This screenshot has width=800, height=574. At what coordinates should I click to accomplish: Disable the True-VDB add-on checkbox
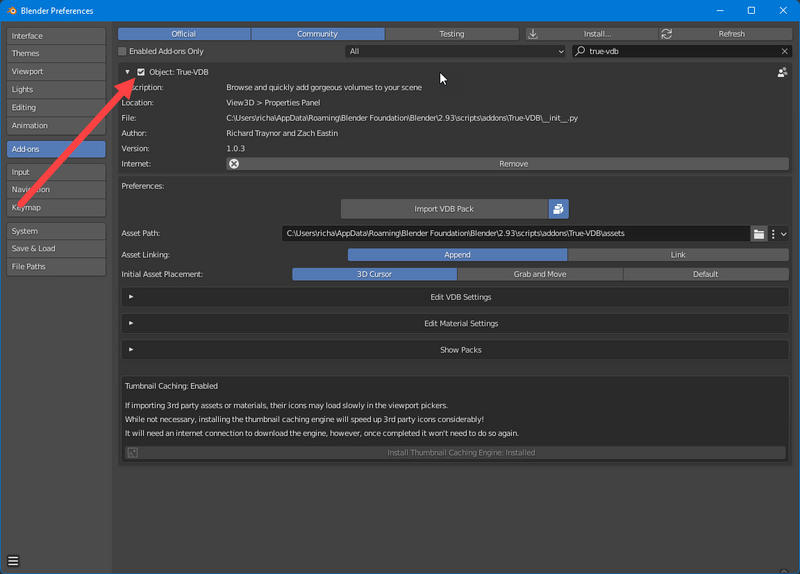click(x=141, y=72)
